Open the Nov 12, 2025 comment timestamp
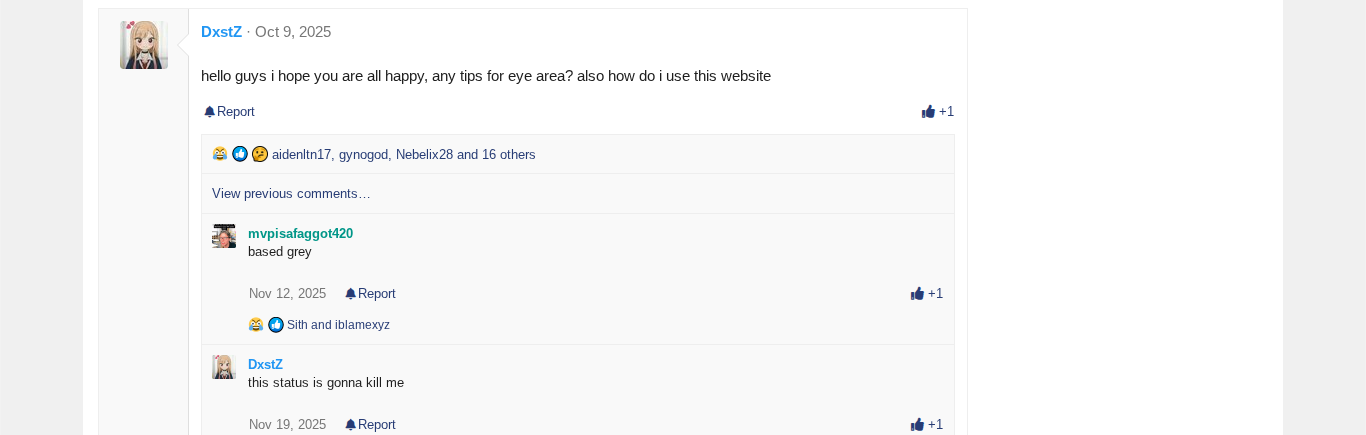The width and height of the screenshot is (1366, 435). click(x=287, y=294)
